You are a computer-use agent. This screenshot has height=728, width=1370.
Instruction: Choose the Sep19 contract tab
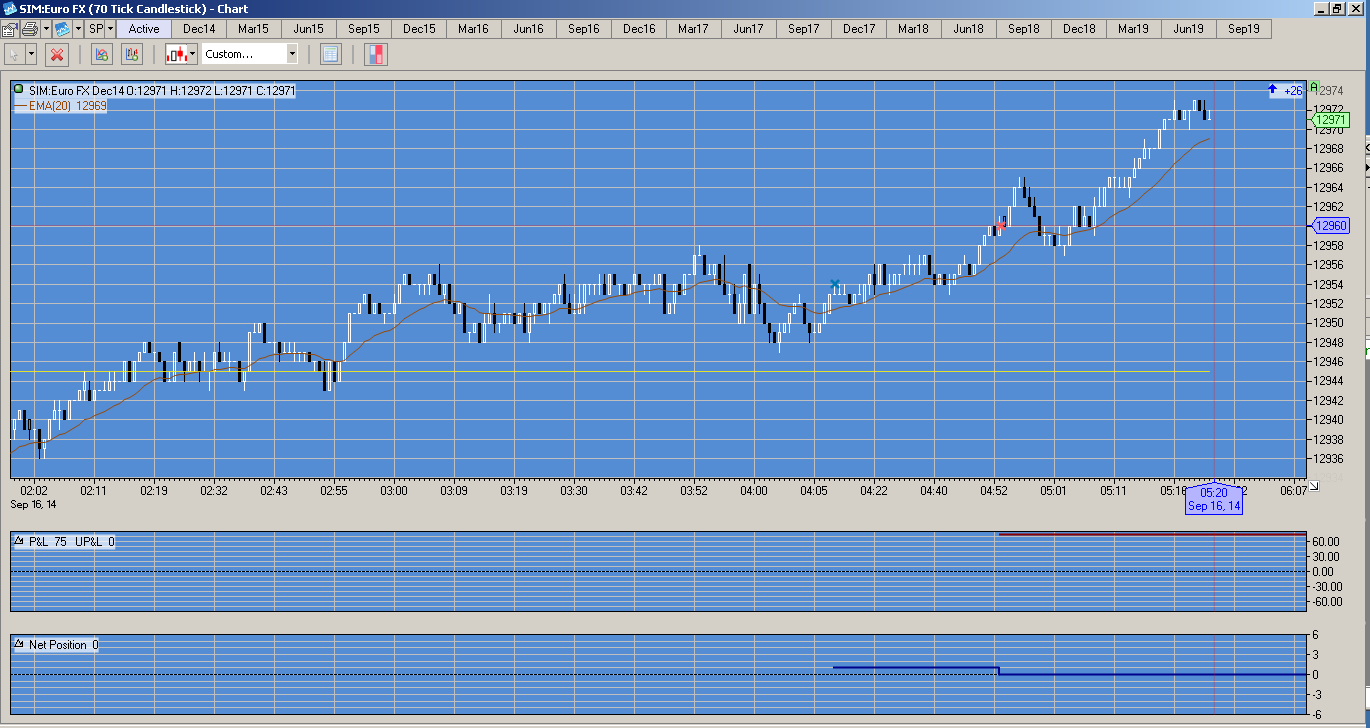pyautogui.click(x=1244, y=28)
